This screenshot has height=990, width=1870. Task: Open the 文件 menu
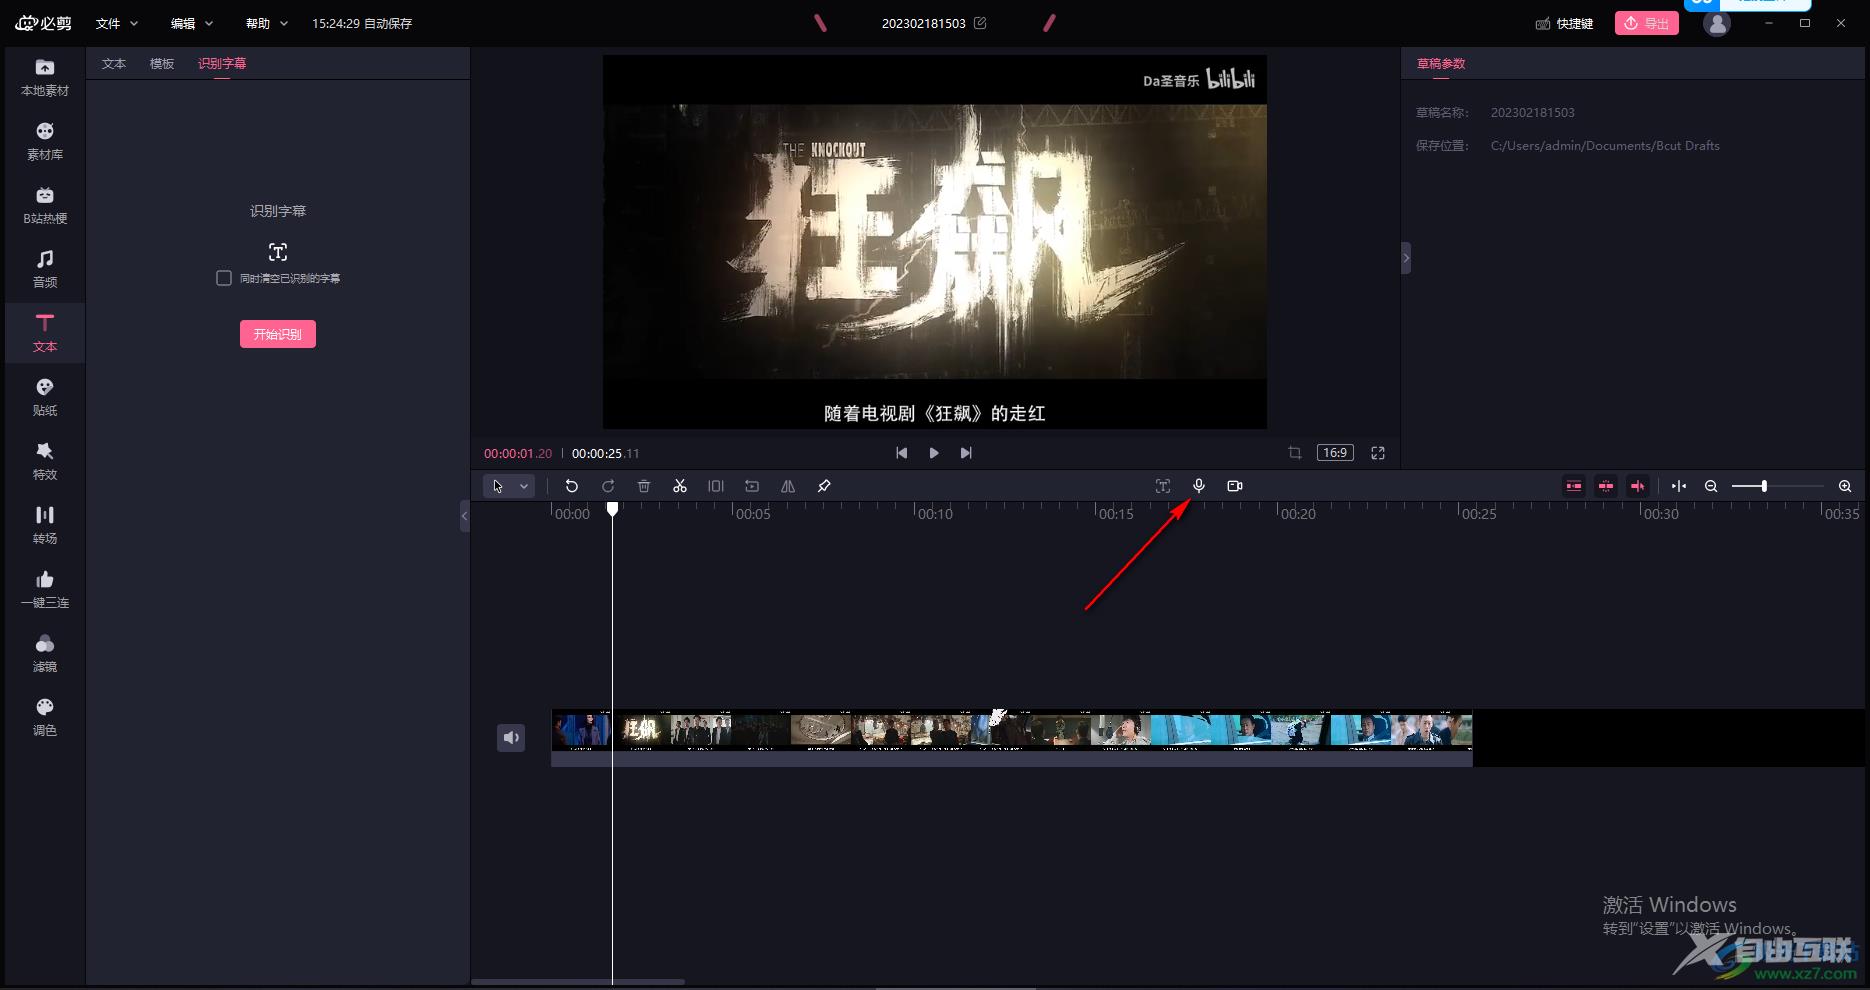coord(117,23)
